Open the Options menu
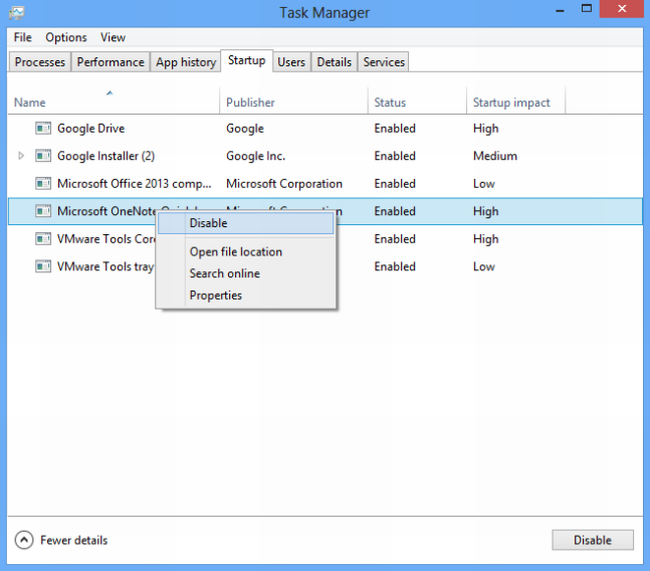Image resolution: width=650 pixels, height=571 pixels. [66, 37]
